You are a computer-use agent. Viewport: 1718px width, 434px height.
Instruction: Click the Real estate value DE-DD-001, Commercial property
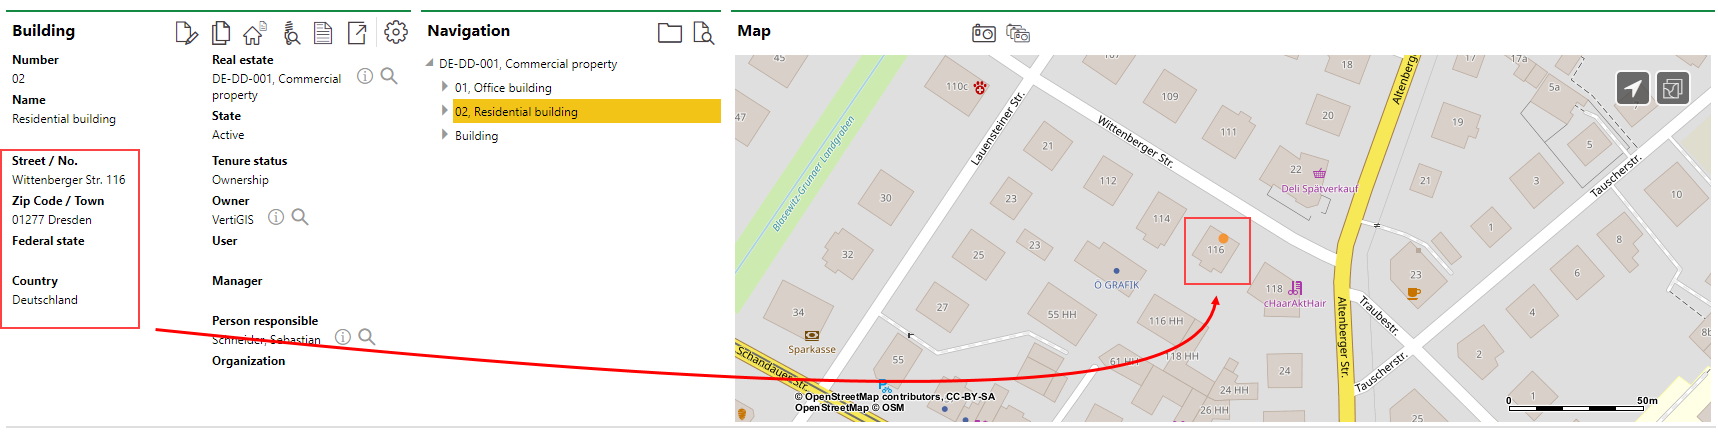coord(276,87)
